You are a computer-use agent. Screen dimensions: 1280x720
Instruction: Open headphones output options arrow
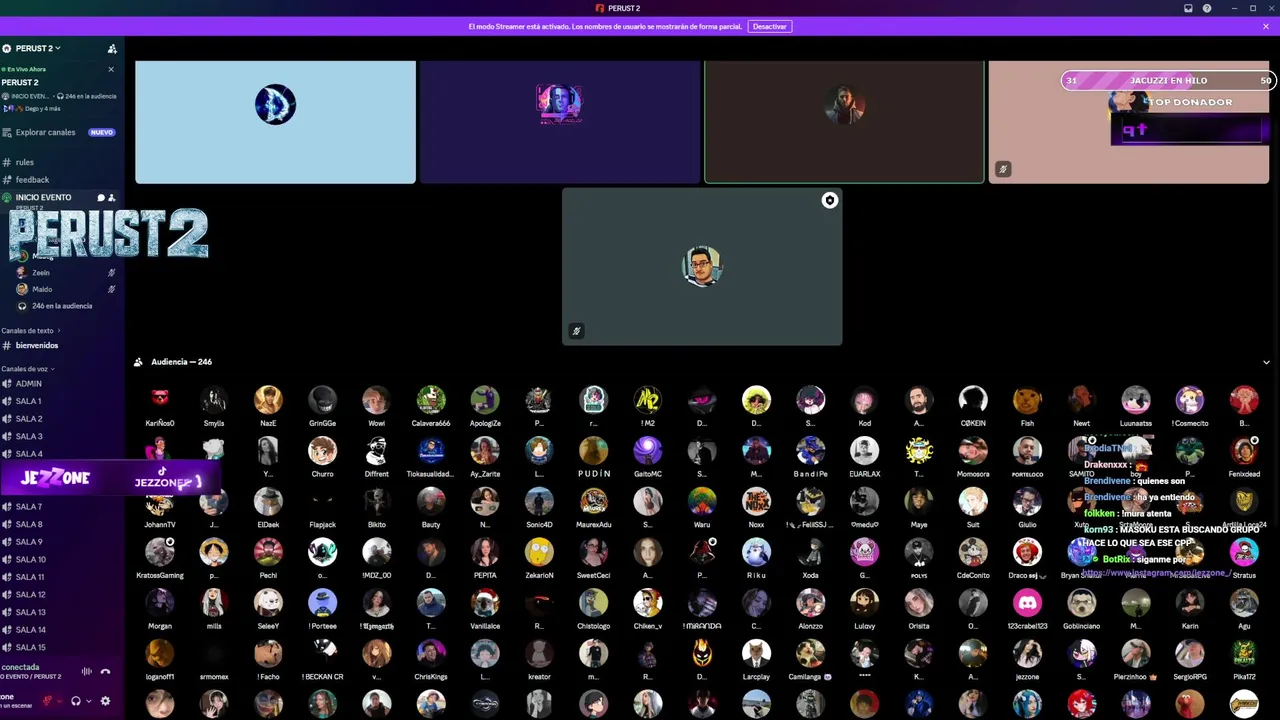88,701
